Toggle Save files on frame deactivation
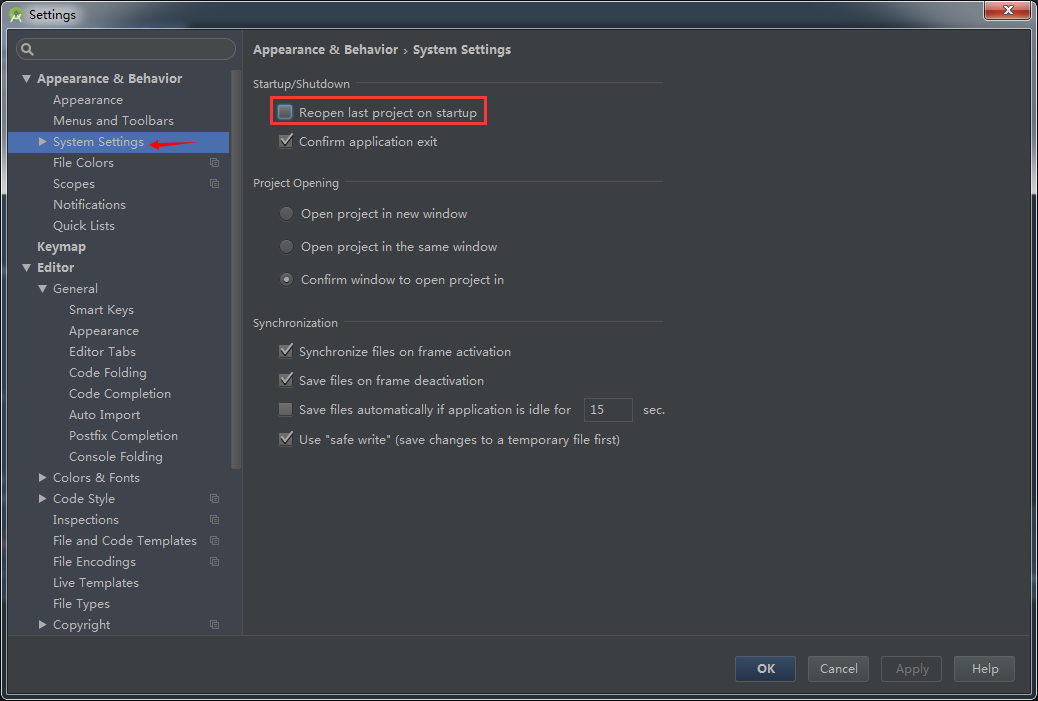This screenshot has width=1038, height=701. pyautogui.click(x=285, y=380)
